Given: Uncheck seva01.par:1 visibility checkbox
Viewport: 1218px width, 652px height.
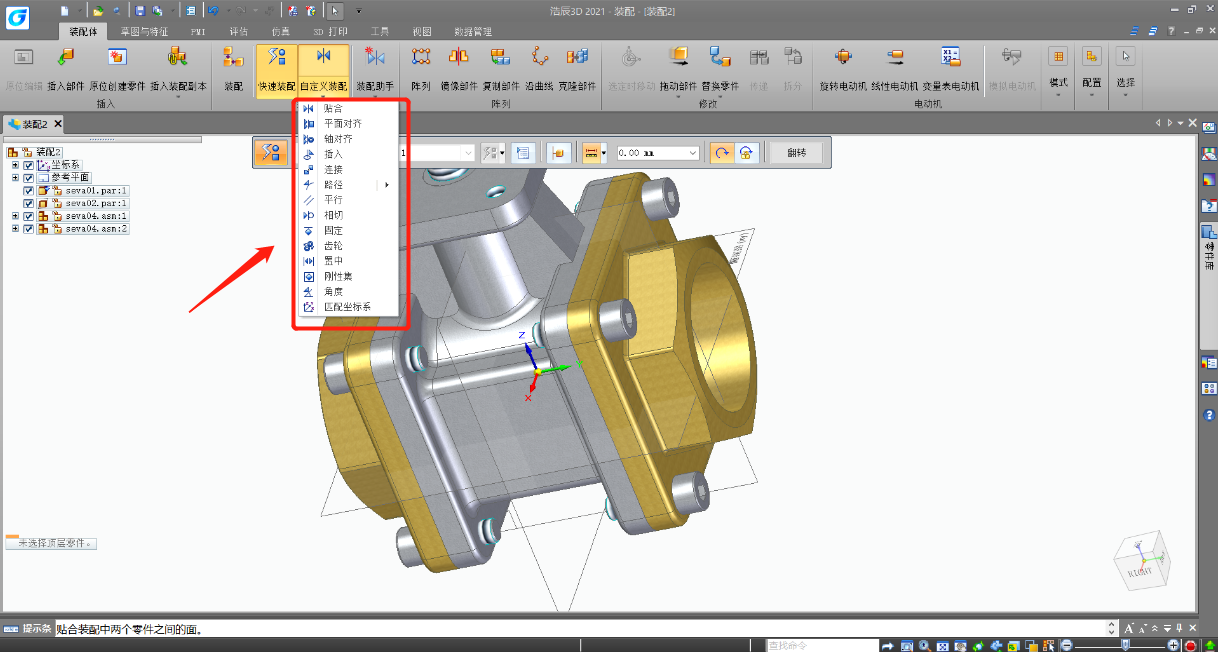Looking at the screenshot, I should point(29,190).
